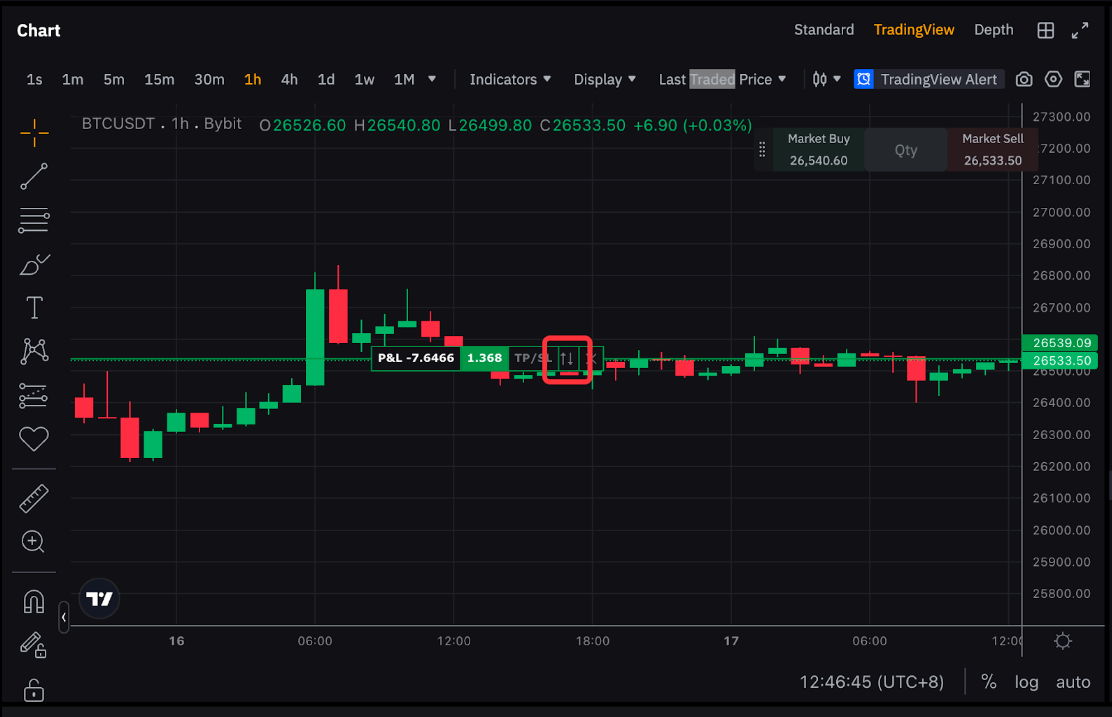Switch to the Depth tab
The height and width of the screenshot is (717, 1112).
tap(993, 30)
